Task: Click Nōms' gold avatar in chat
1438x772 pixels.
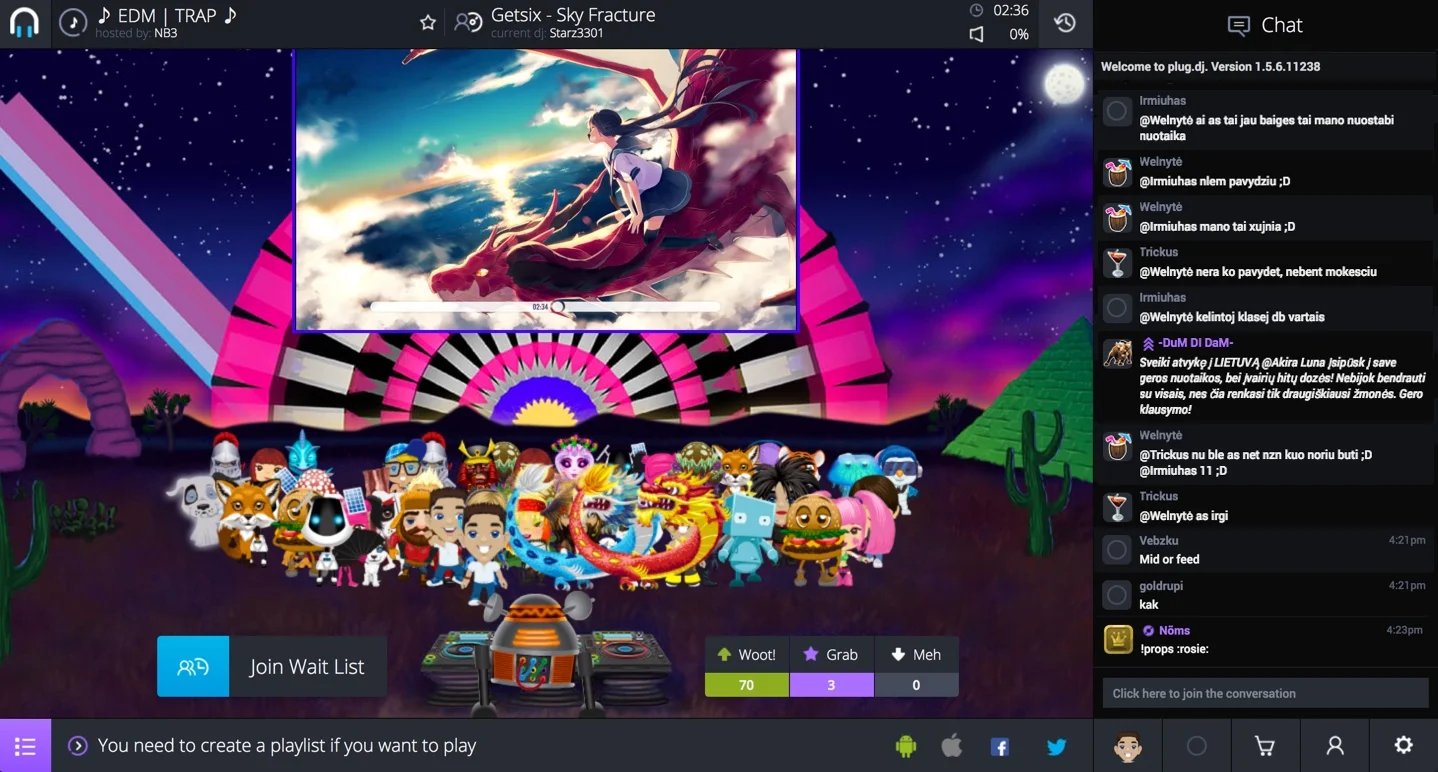Action: [1117, 639]
